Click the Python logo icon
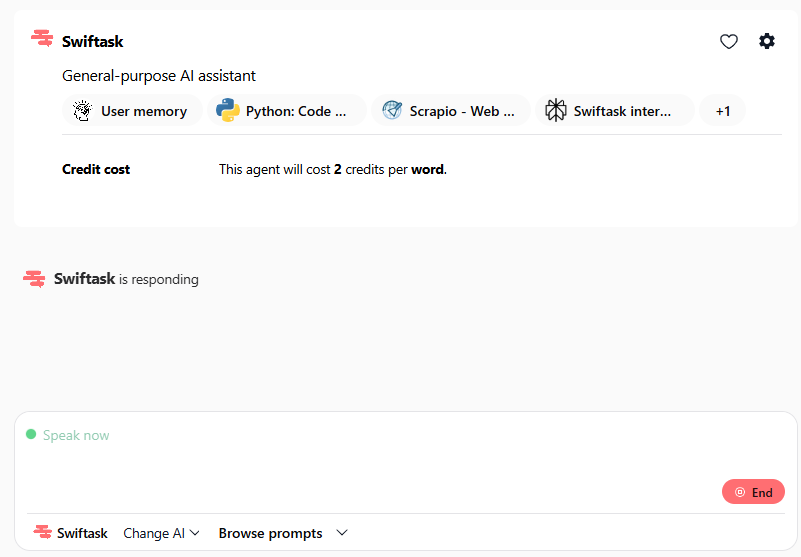 tap(227, 110)
